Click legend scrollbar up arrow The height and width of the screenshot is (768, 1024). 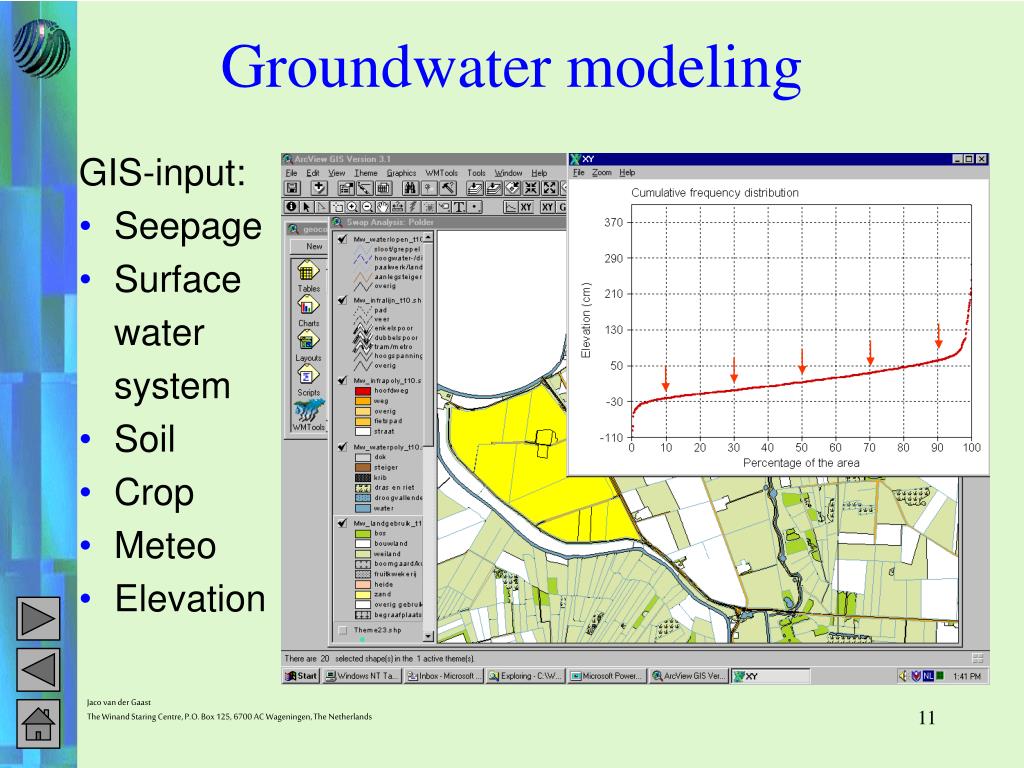point(428,236)
